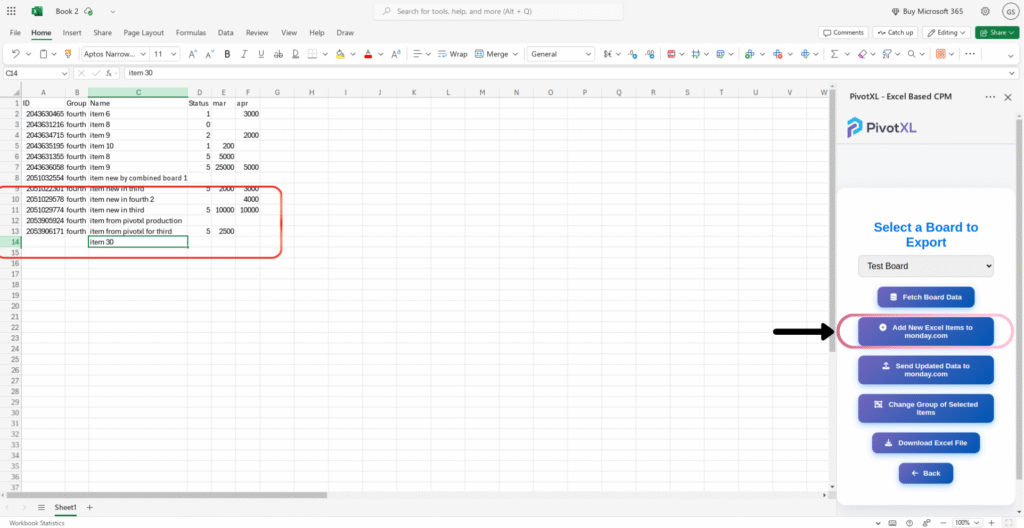The image size is (1024, 528).
Task: Switch to the Draw tab
Action: [x=345, y=33]
